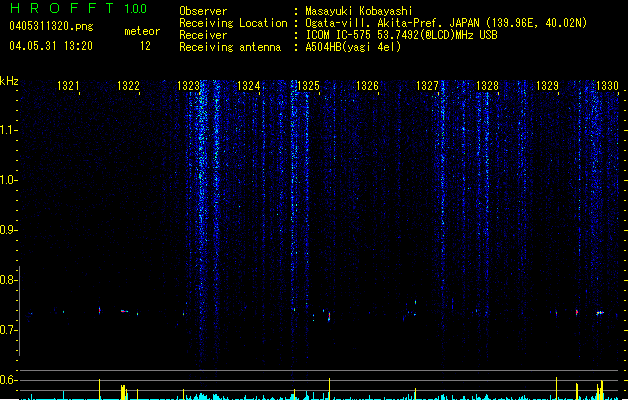Click the 0.7 kHz frequency axis label
Image resolution: width=629 pixels, height=400 pixels.
click(x=8, y=330)
